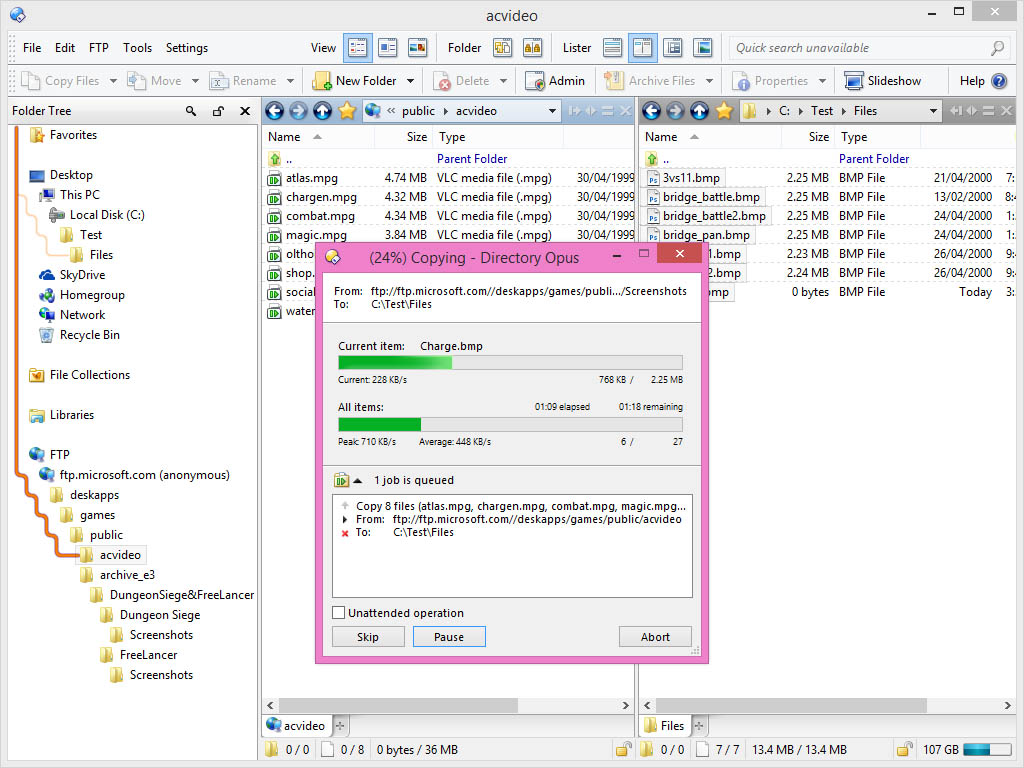The width and height of the screenshot is (1024, 768).
Task: Click the New Folder button
Action: [x=356, y=81]
